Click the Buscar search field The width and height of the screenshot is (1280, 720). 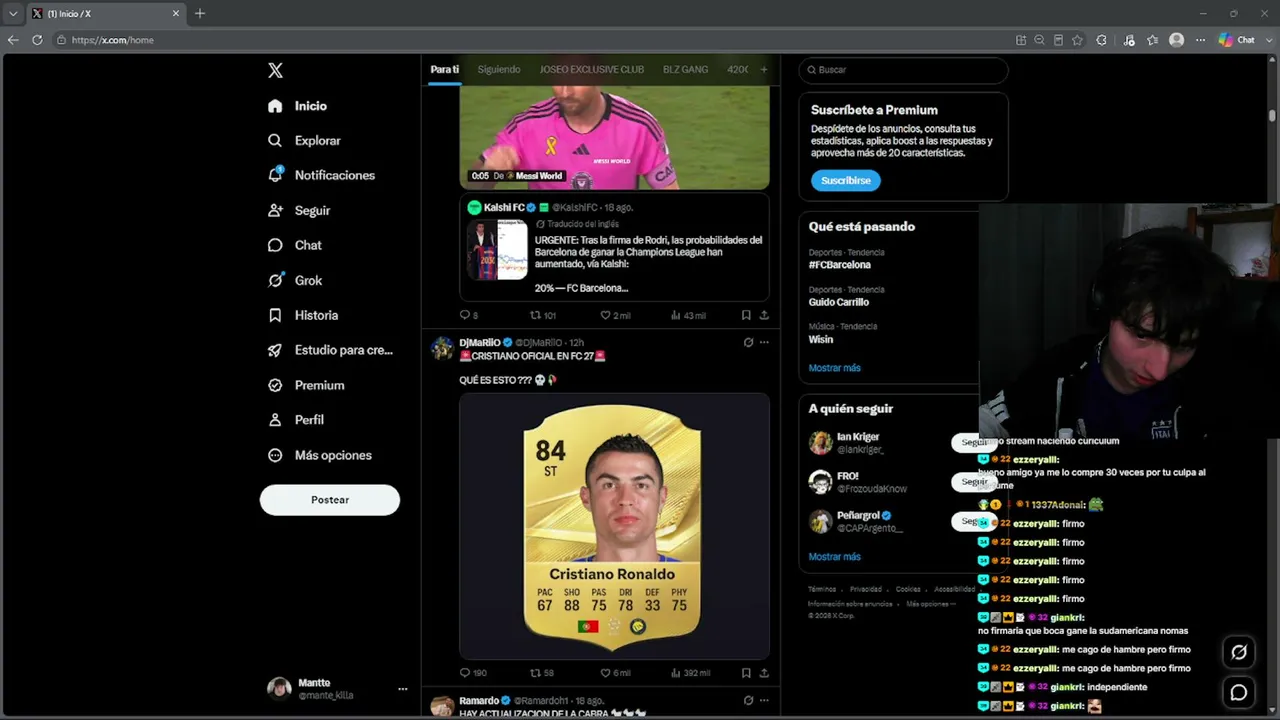903,70
